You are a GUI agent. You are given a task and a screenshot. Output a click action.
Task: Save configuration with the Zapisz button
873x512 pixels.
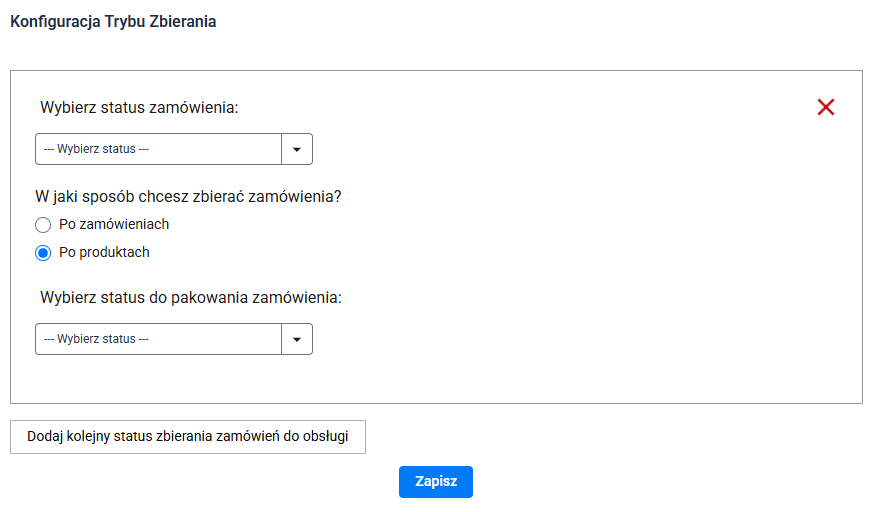[x=436, y=482]
